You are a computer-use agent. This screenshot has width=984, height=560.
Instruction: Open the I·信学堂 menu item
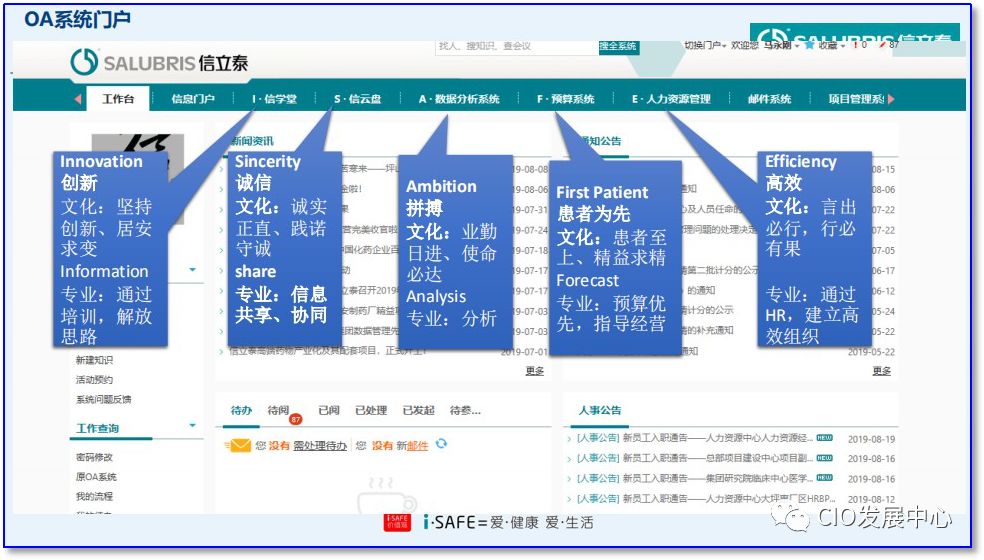click(274, 99)
